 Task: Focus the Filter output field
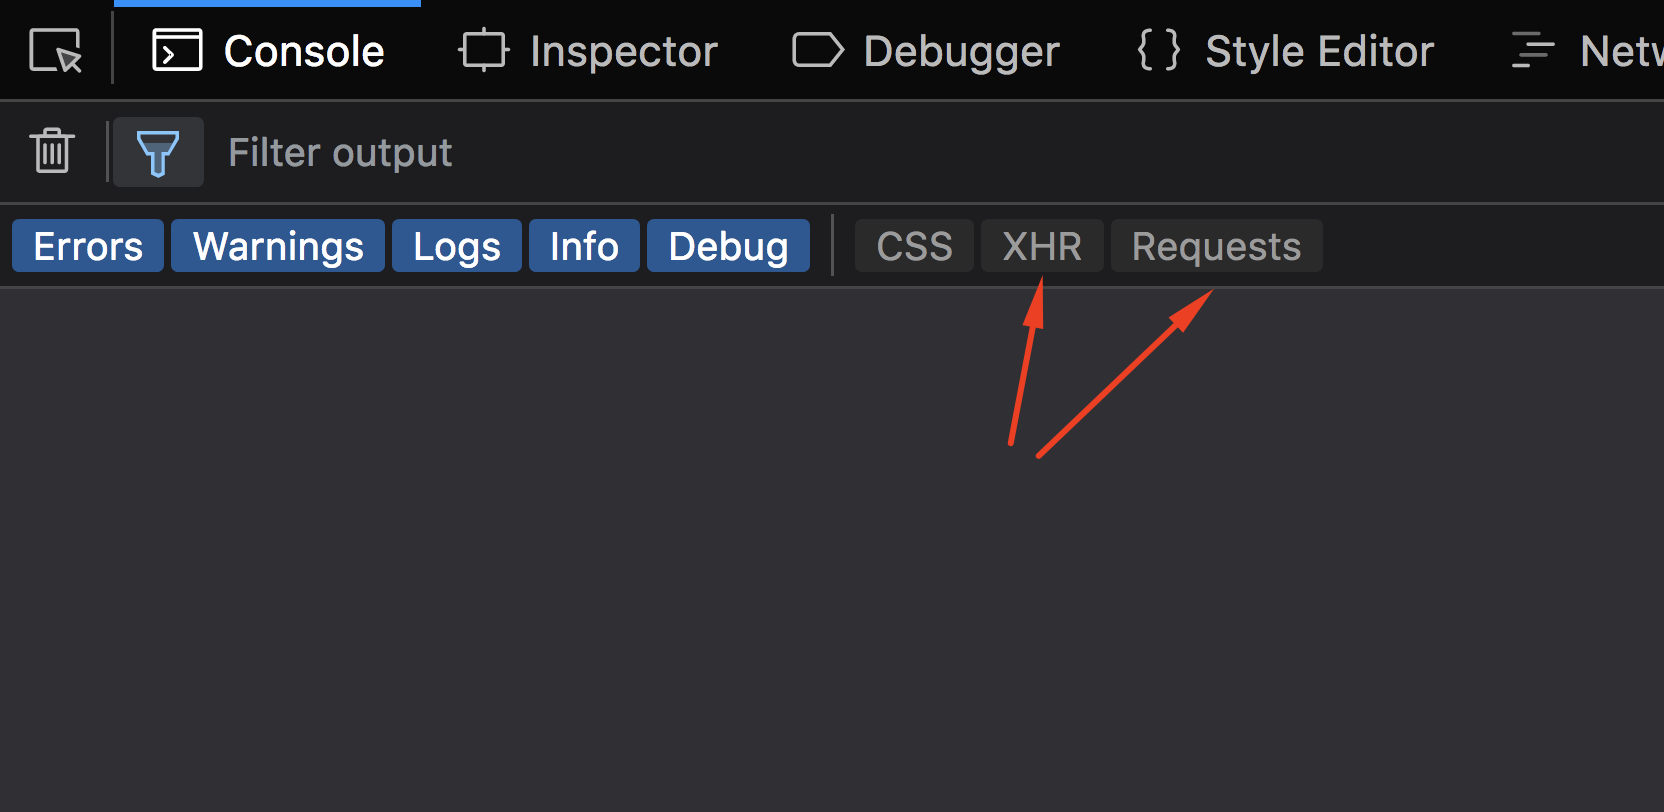tap(930, 152)
